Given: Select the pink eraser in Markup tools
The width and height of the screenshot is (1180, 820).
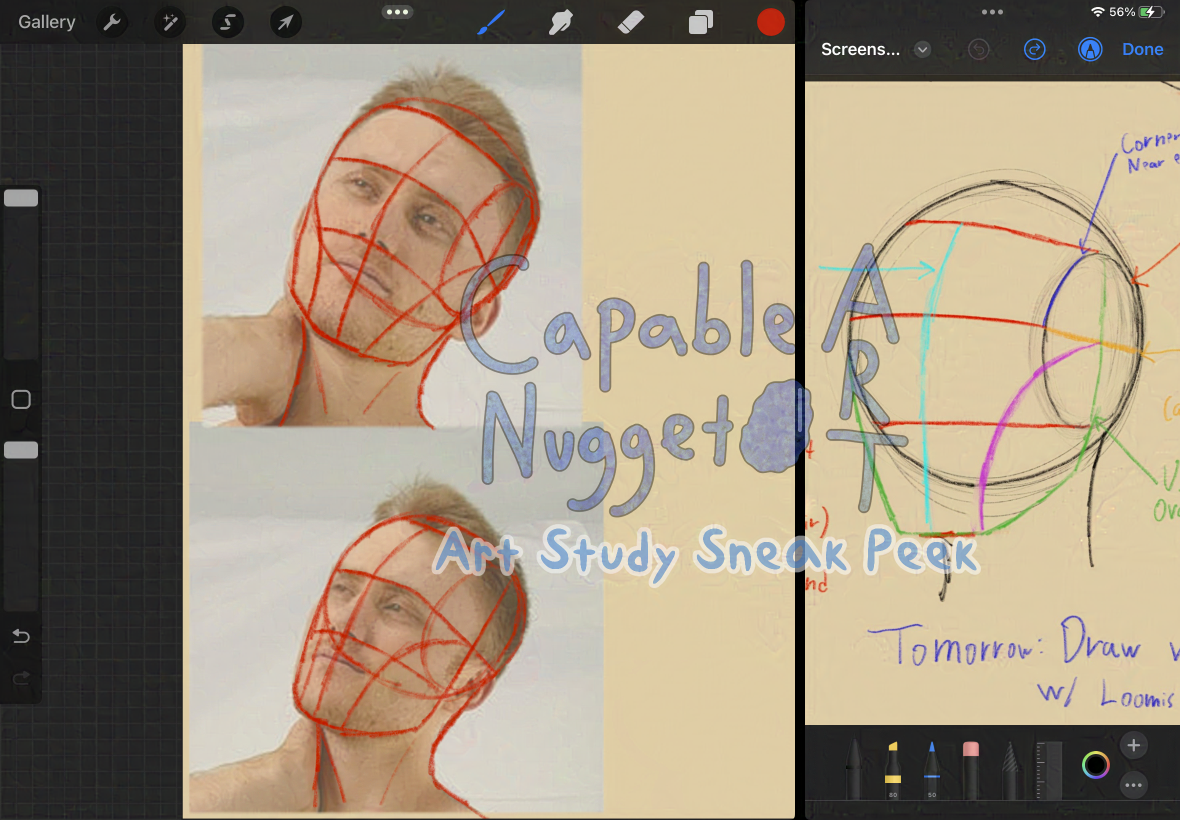Looking at the screenshot, I should 970,768.
